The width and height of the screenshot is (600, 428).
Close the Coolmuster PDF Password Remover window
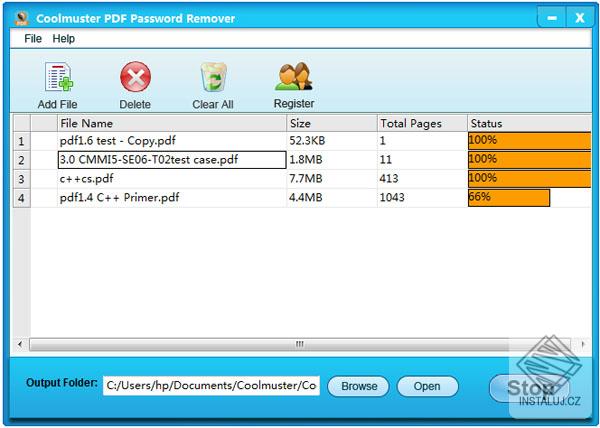point(580,18)
